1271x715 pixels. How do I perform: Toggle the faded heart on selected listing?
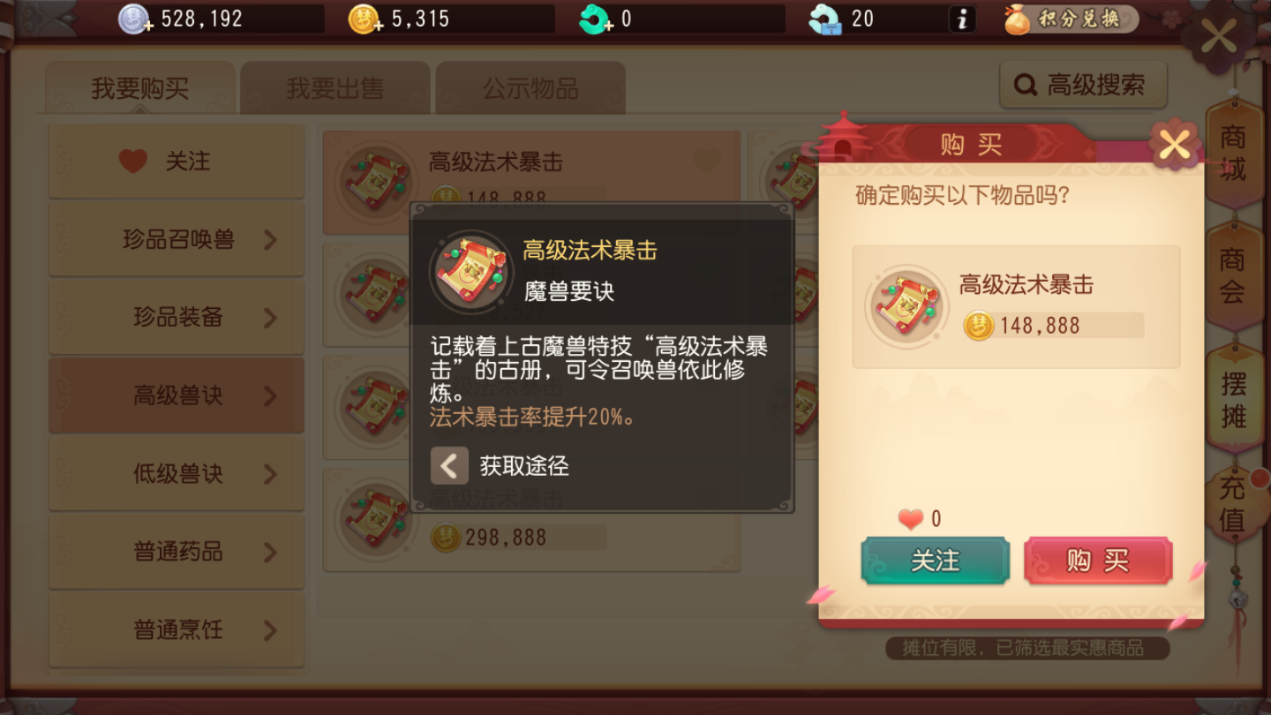706,158
